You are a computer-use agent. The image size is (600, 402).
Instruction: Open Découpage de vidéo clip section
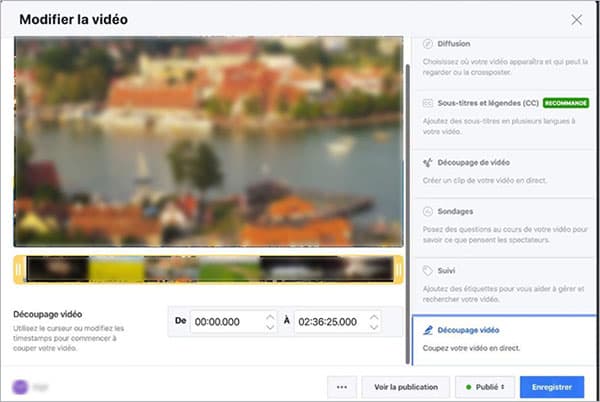pos(505,174)
